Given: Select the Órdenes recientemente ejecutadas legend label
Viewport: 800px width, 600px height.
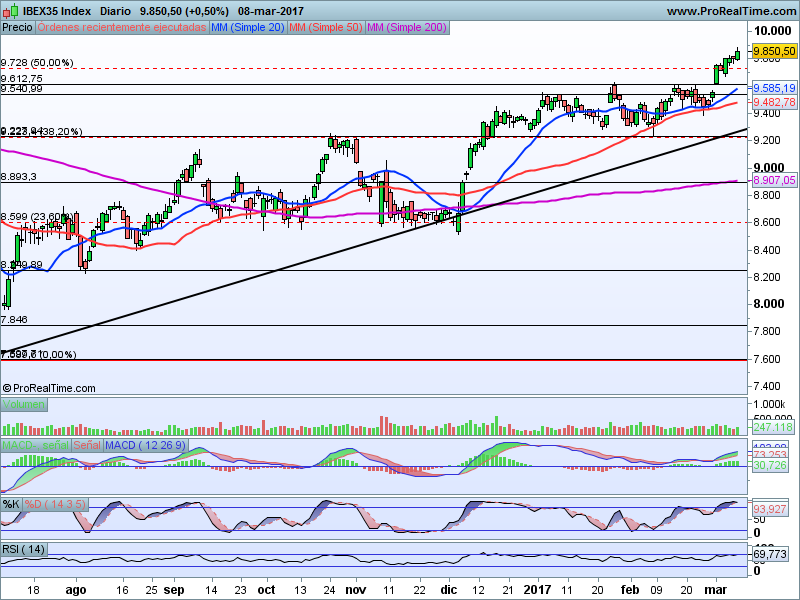Looking at the screenshot, I should pos(122,28).
